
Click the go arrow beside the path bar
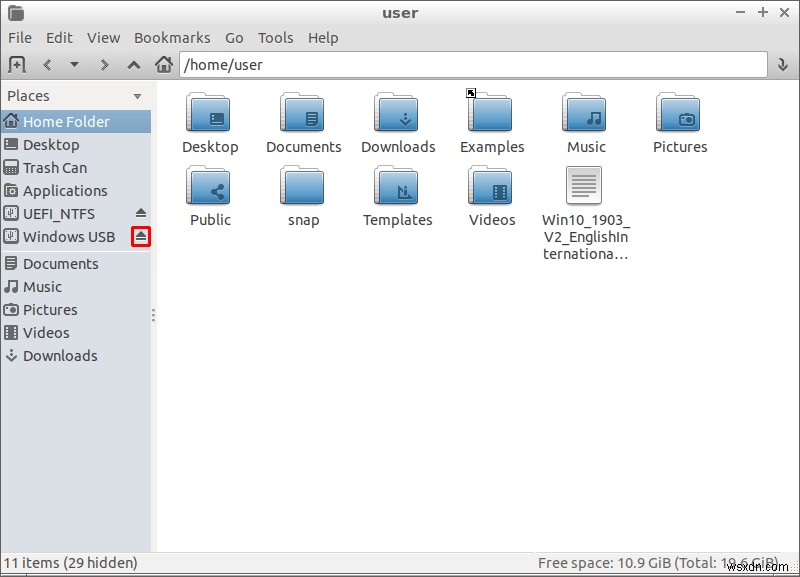click(x=782, y=63)
